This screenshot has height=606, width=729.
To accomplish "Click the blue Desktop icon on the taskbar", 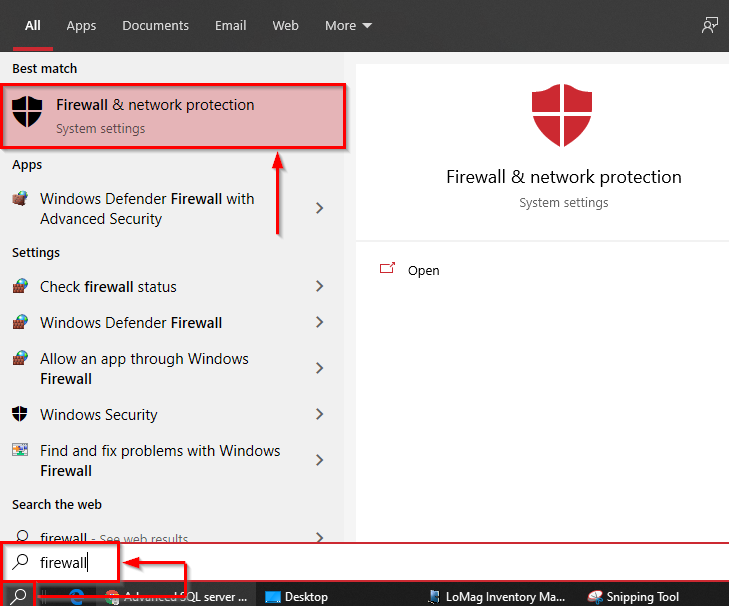I will (272, 597).
